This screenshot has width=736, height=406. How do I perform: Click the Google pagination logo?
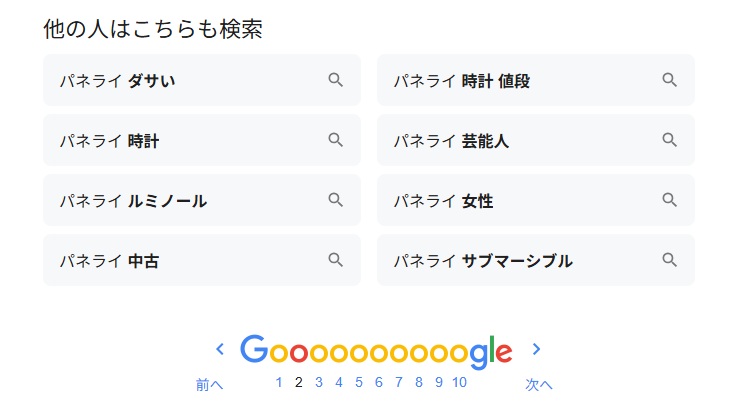[376, 351]
